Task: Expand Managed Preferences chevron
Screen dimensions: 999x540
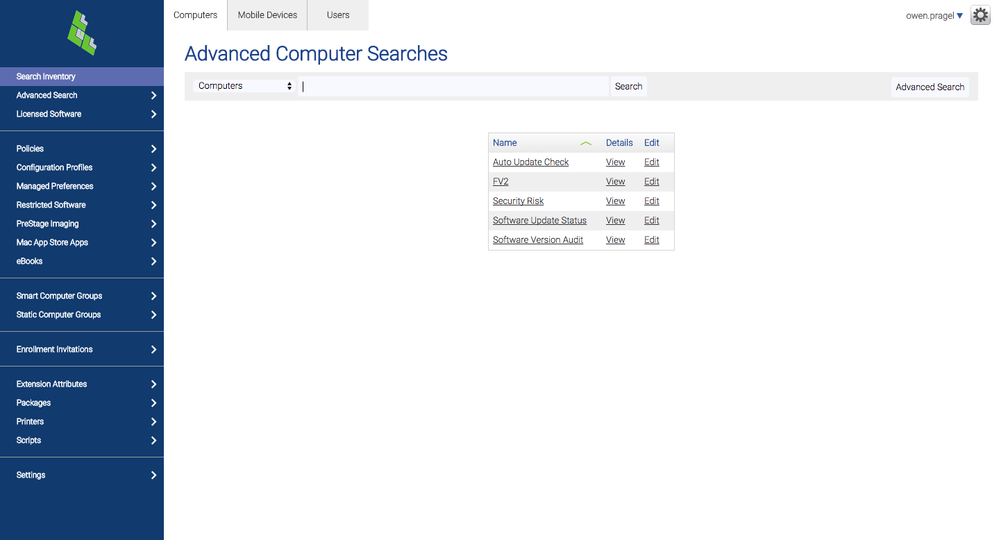Action: 154,187
